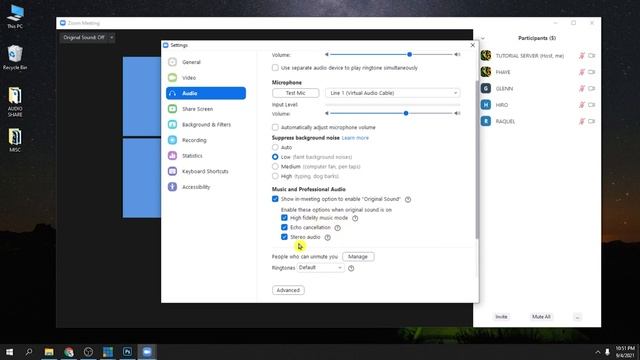Image resolution: width=640 pixels, height=360 pixels.
Task: Open Statistics settings section
Action: 206,156
